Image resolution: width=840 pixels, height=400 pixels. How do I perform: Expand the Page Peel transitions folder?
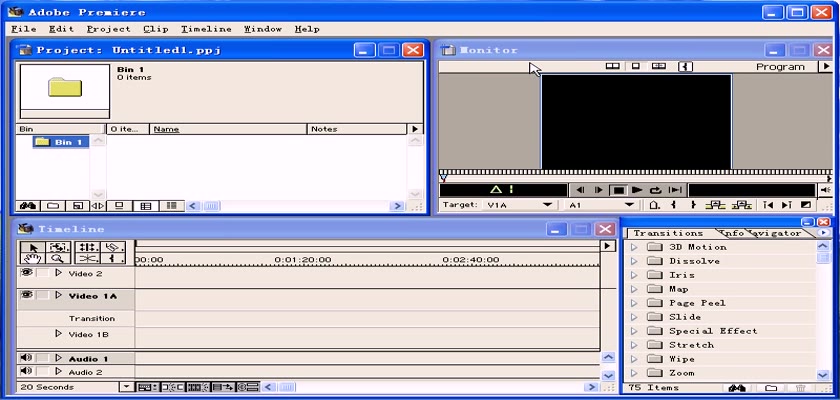point(635,303)
